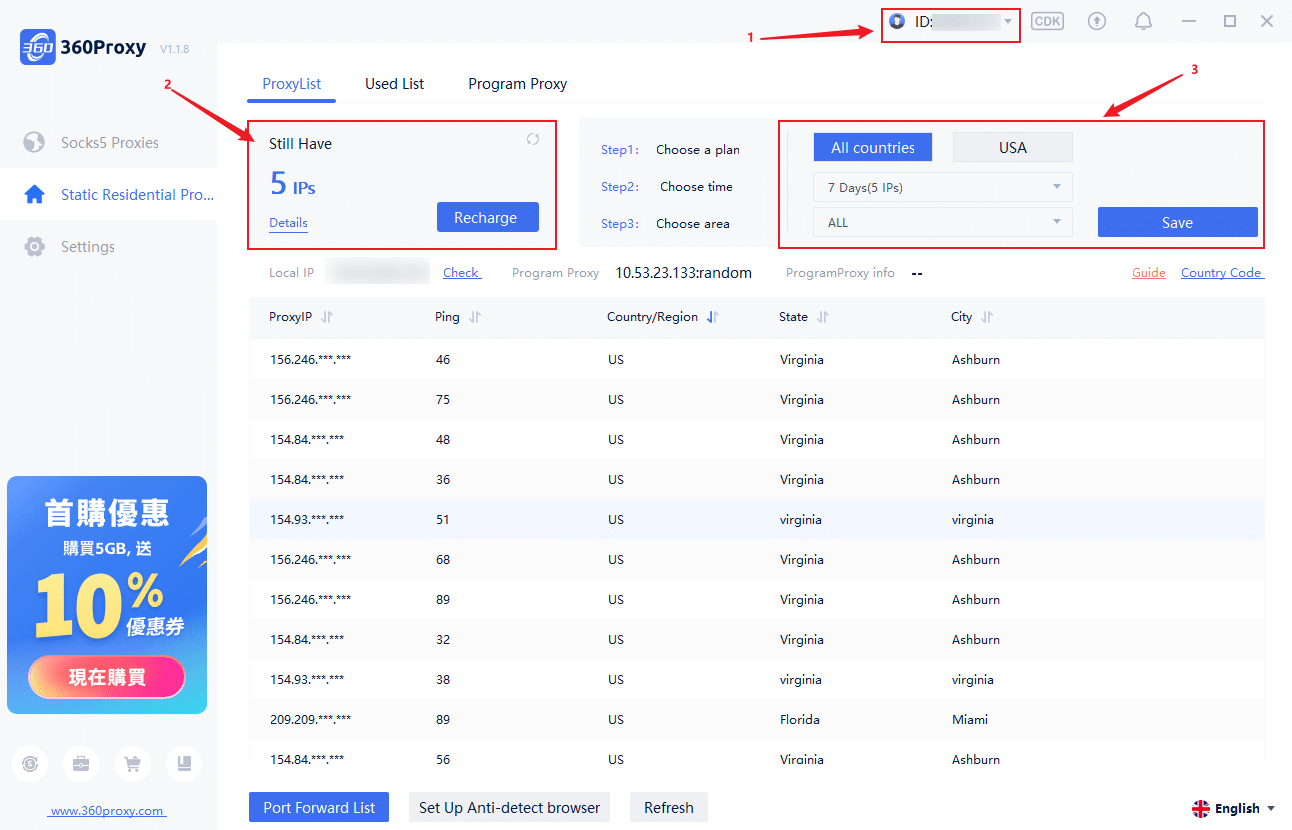This screenshot has width=1292, height=830.
Task: Switch to the Used List tab
Action: click(x=394, y=84)
